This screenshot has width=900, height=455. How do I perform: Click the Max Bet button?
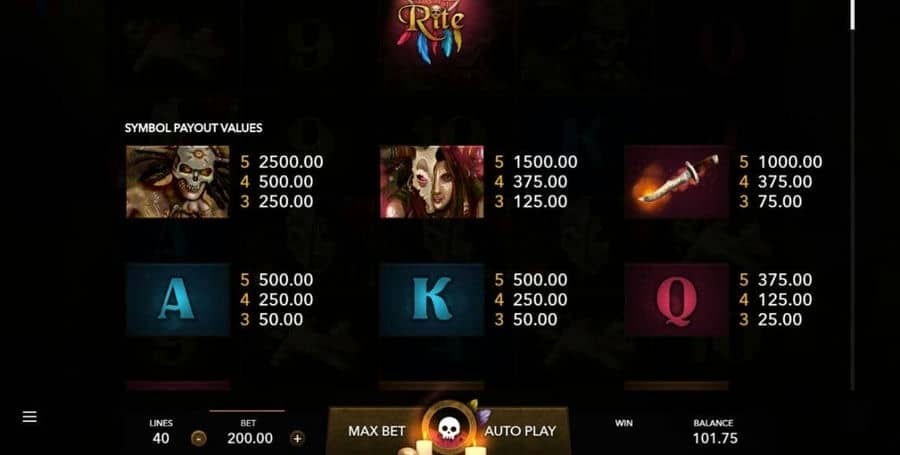click(377, 431)
